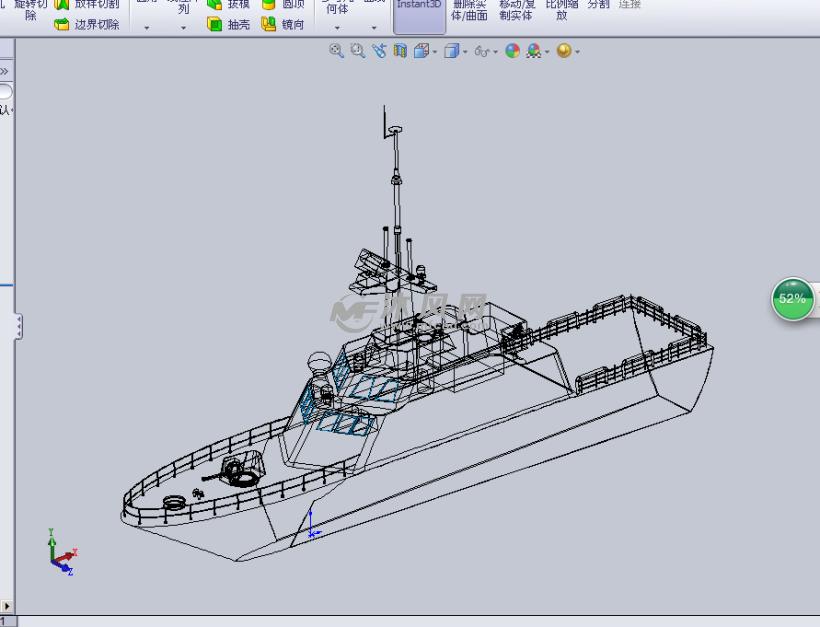Click the 镜向 (Mirror) tool
Screen dimensions: 820x627
click(x=283, y=24)
